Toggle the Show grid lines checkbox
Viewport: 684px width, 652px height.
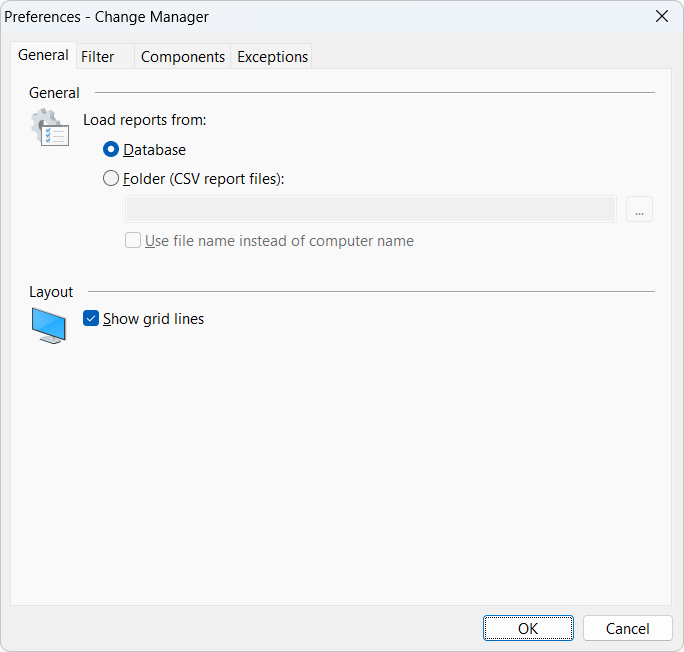pos(92,319)
